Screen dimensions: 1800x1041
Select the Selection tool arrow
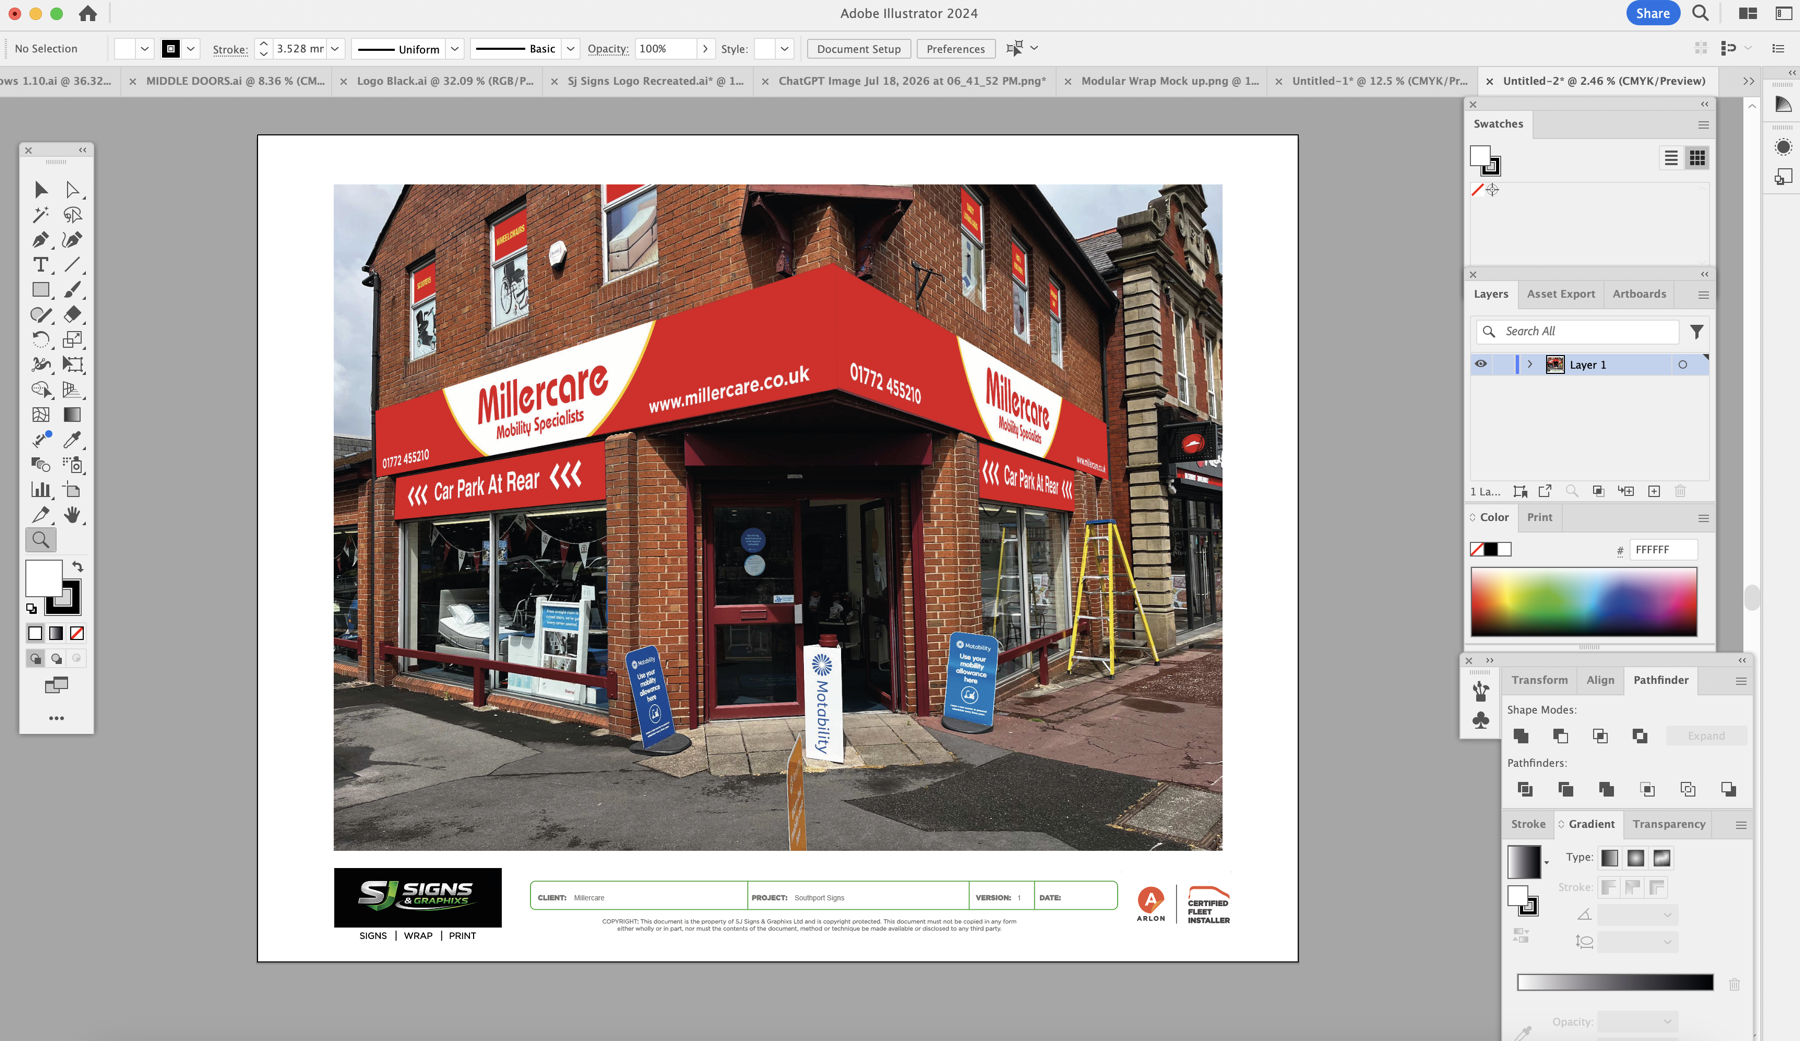coord(41,190)
